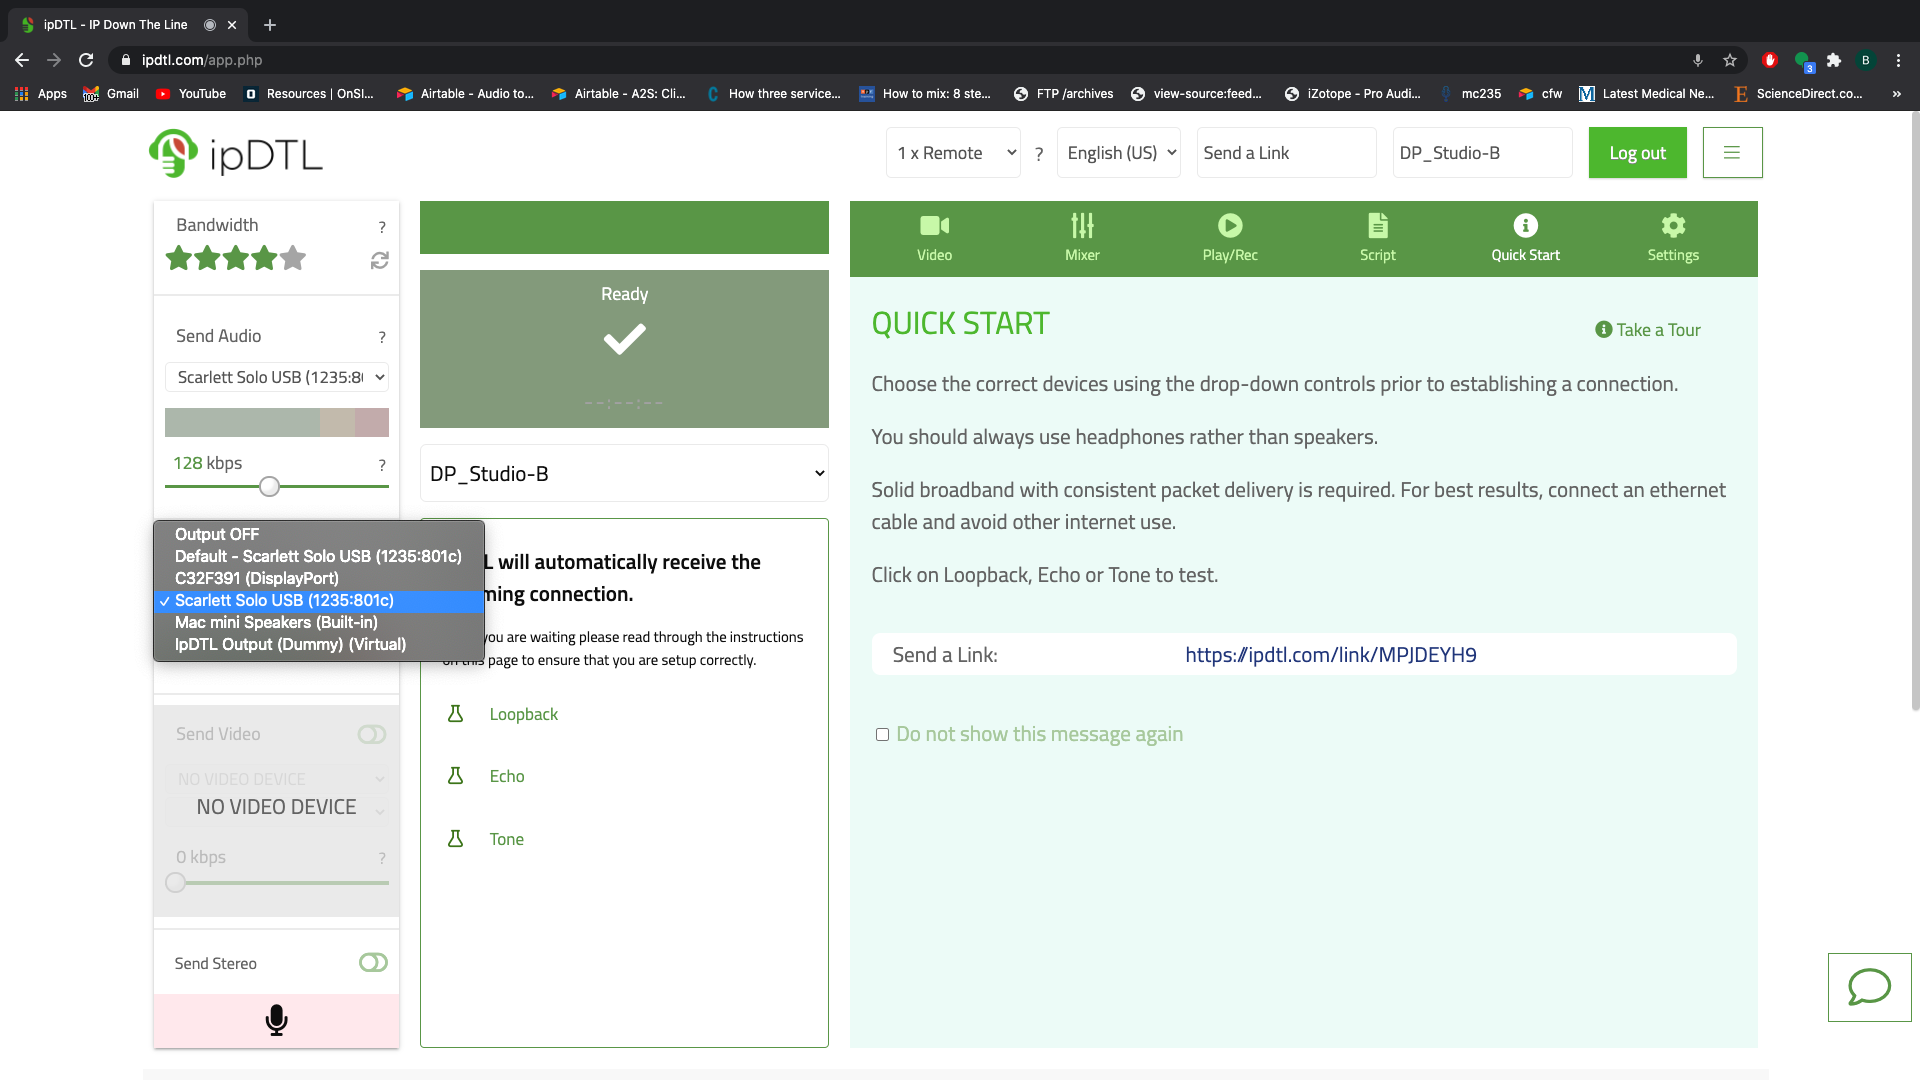Go back in browser history
The image size is (1920, 1080).
pyautogui.click(x=22, y=60)
